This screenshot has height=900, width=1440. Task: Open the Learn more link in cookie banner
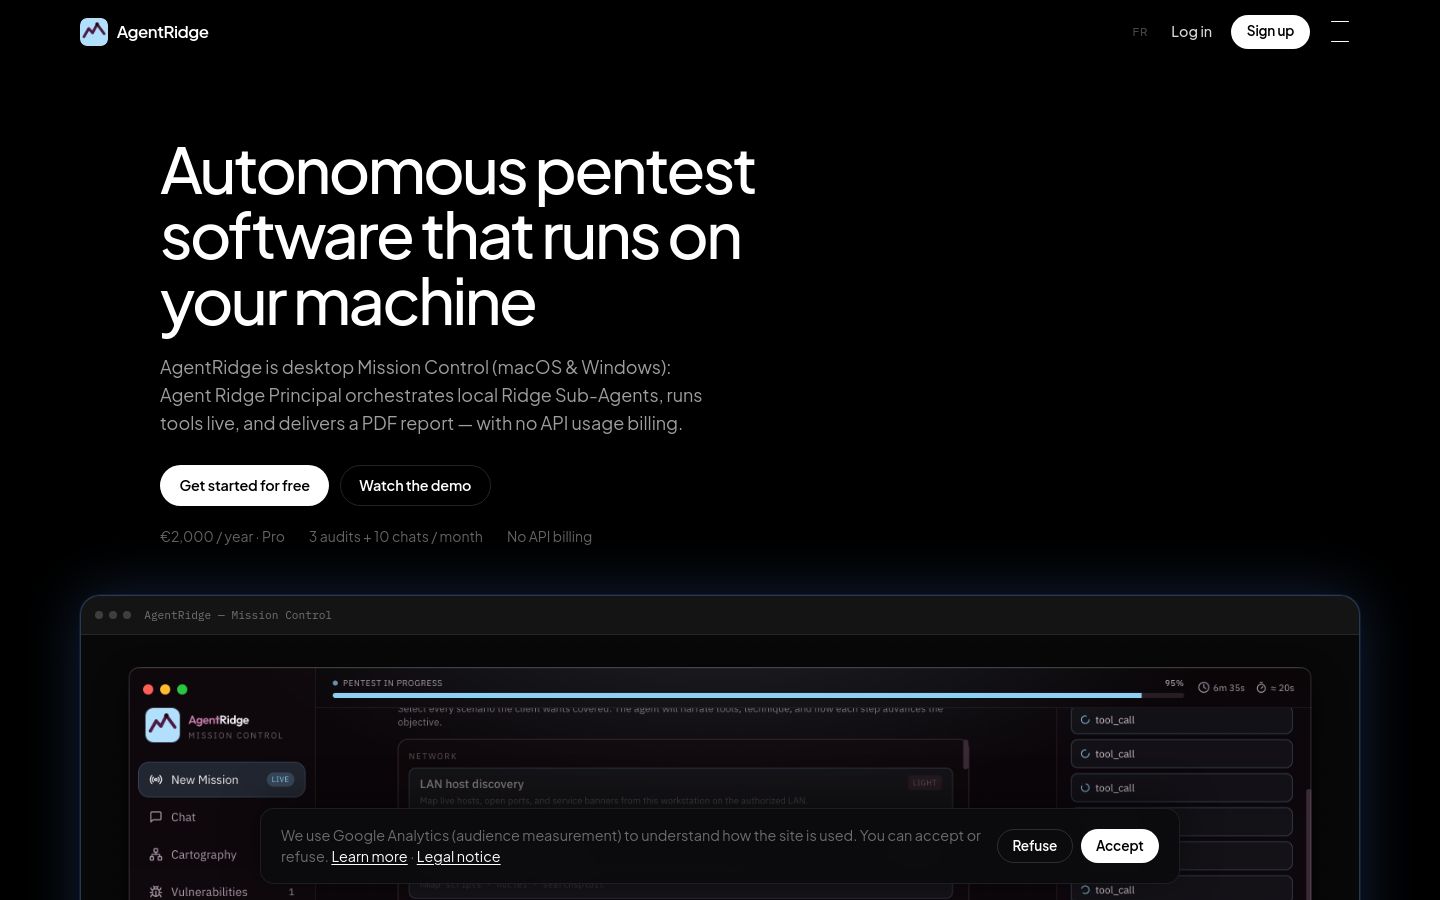[369, 857]
